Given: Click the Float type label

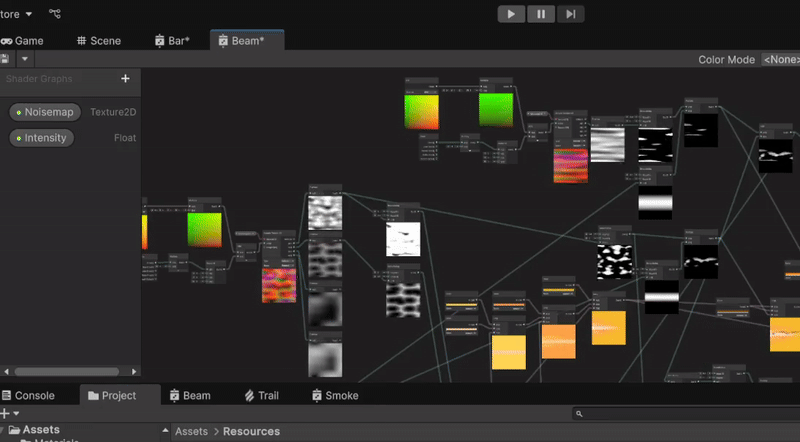Looking at the screenshot, I should pos(125,138).
